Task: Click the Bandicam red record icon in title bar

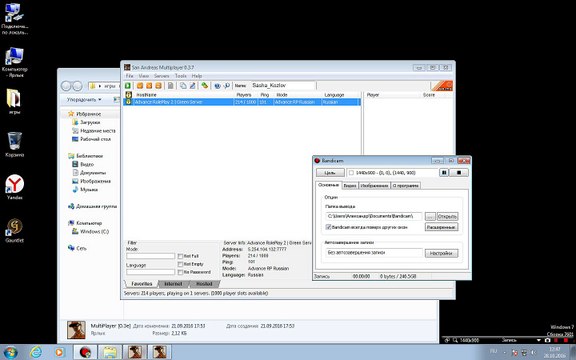Action: pos(317,161)
